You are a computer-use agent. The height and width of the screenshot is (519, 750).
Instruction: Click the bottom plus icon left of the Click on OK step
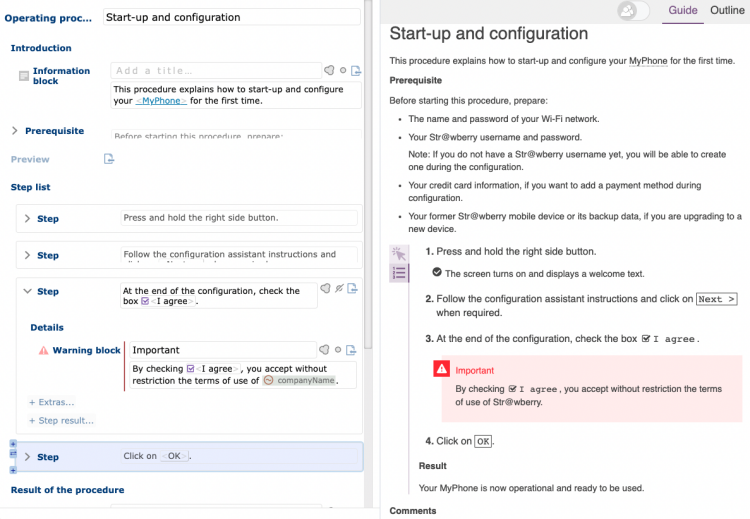pyautogui.click(x=13, y=470)
